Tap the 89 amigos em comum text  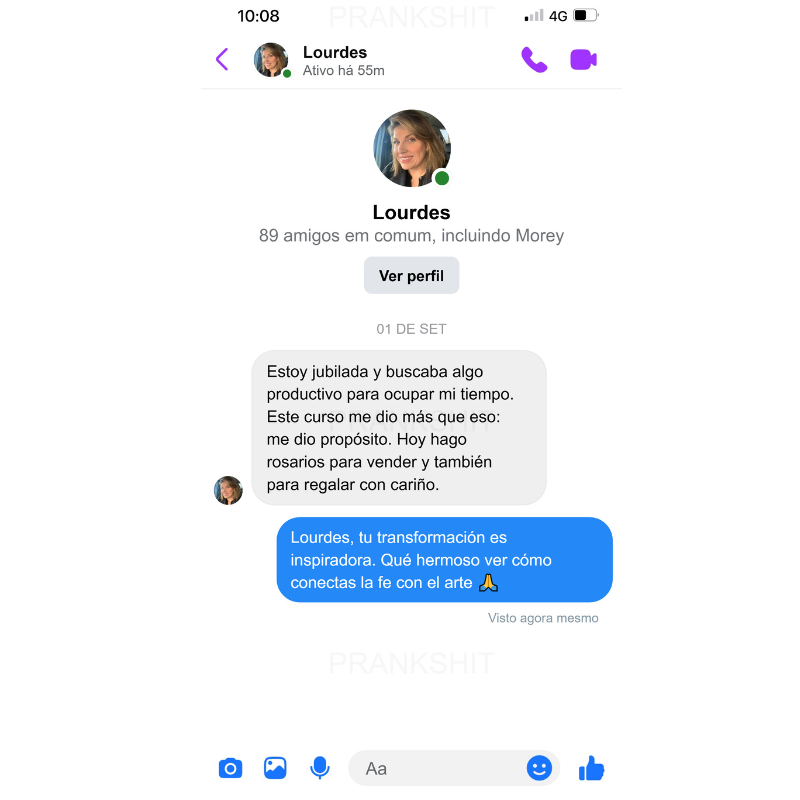coord(411,236)
